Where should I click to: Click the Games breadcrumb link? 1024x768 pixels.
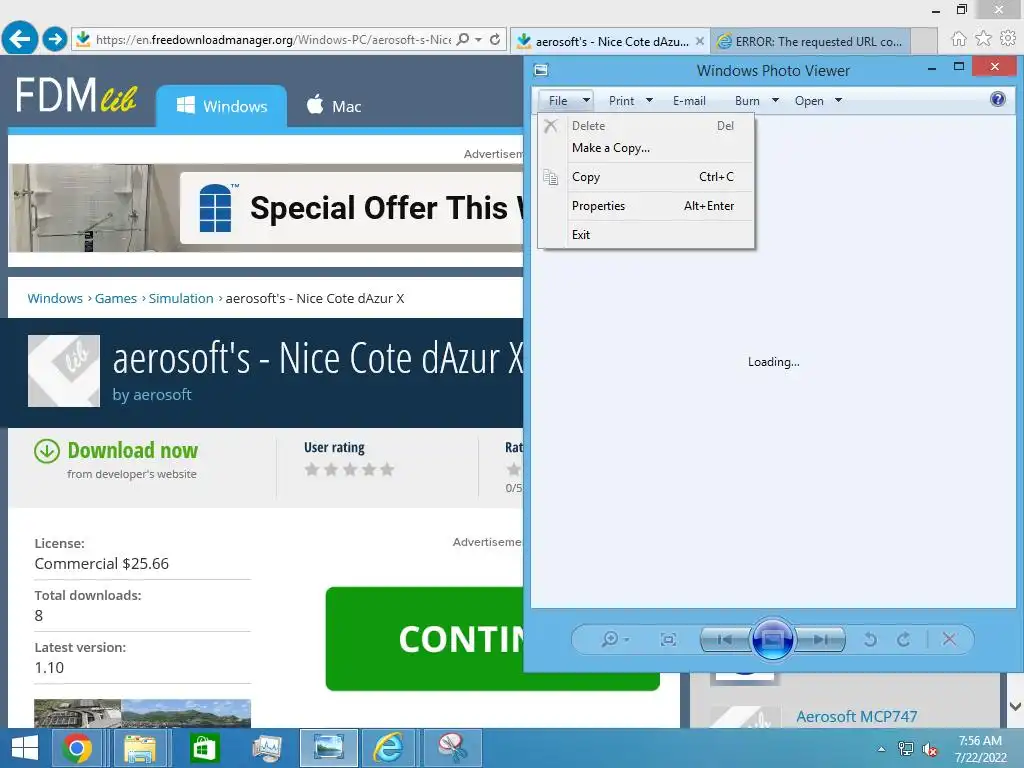click(116, 298)
